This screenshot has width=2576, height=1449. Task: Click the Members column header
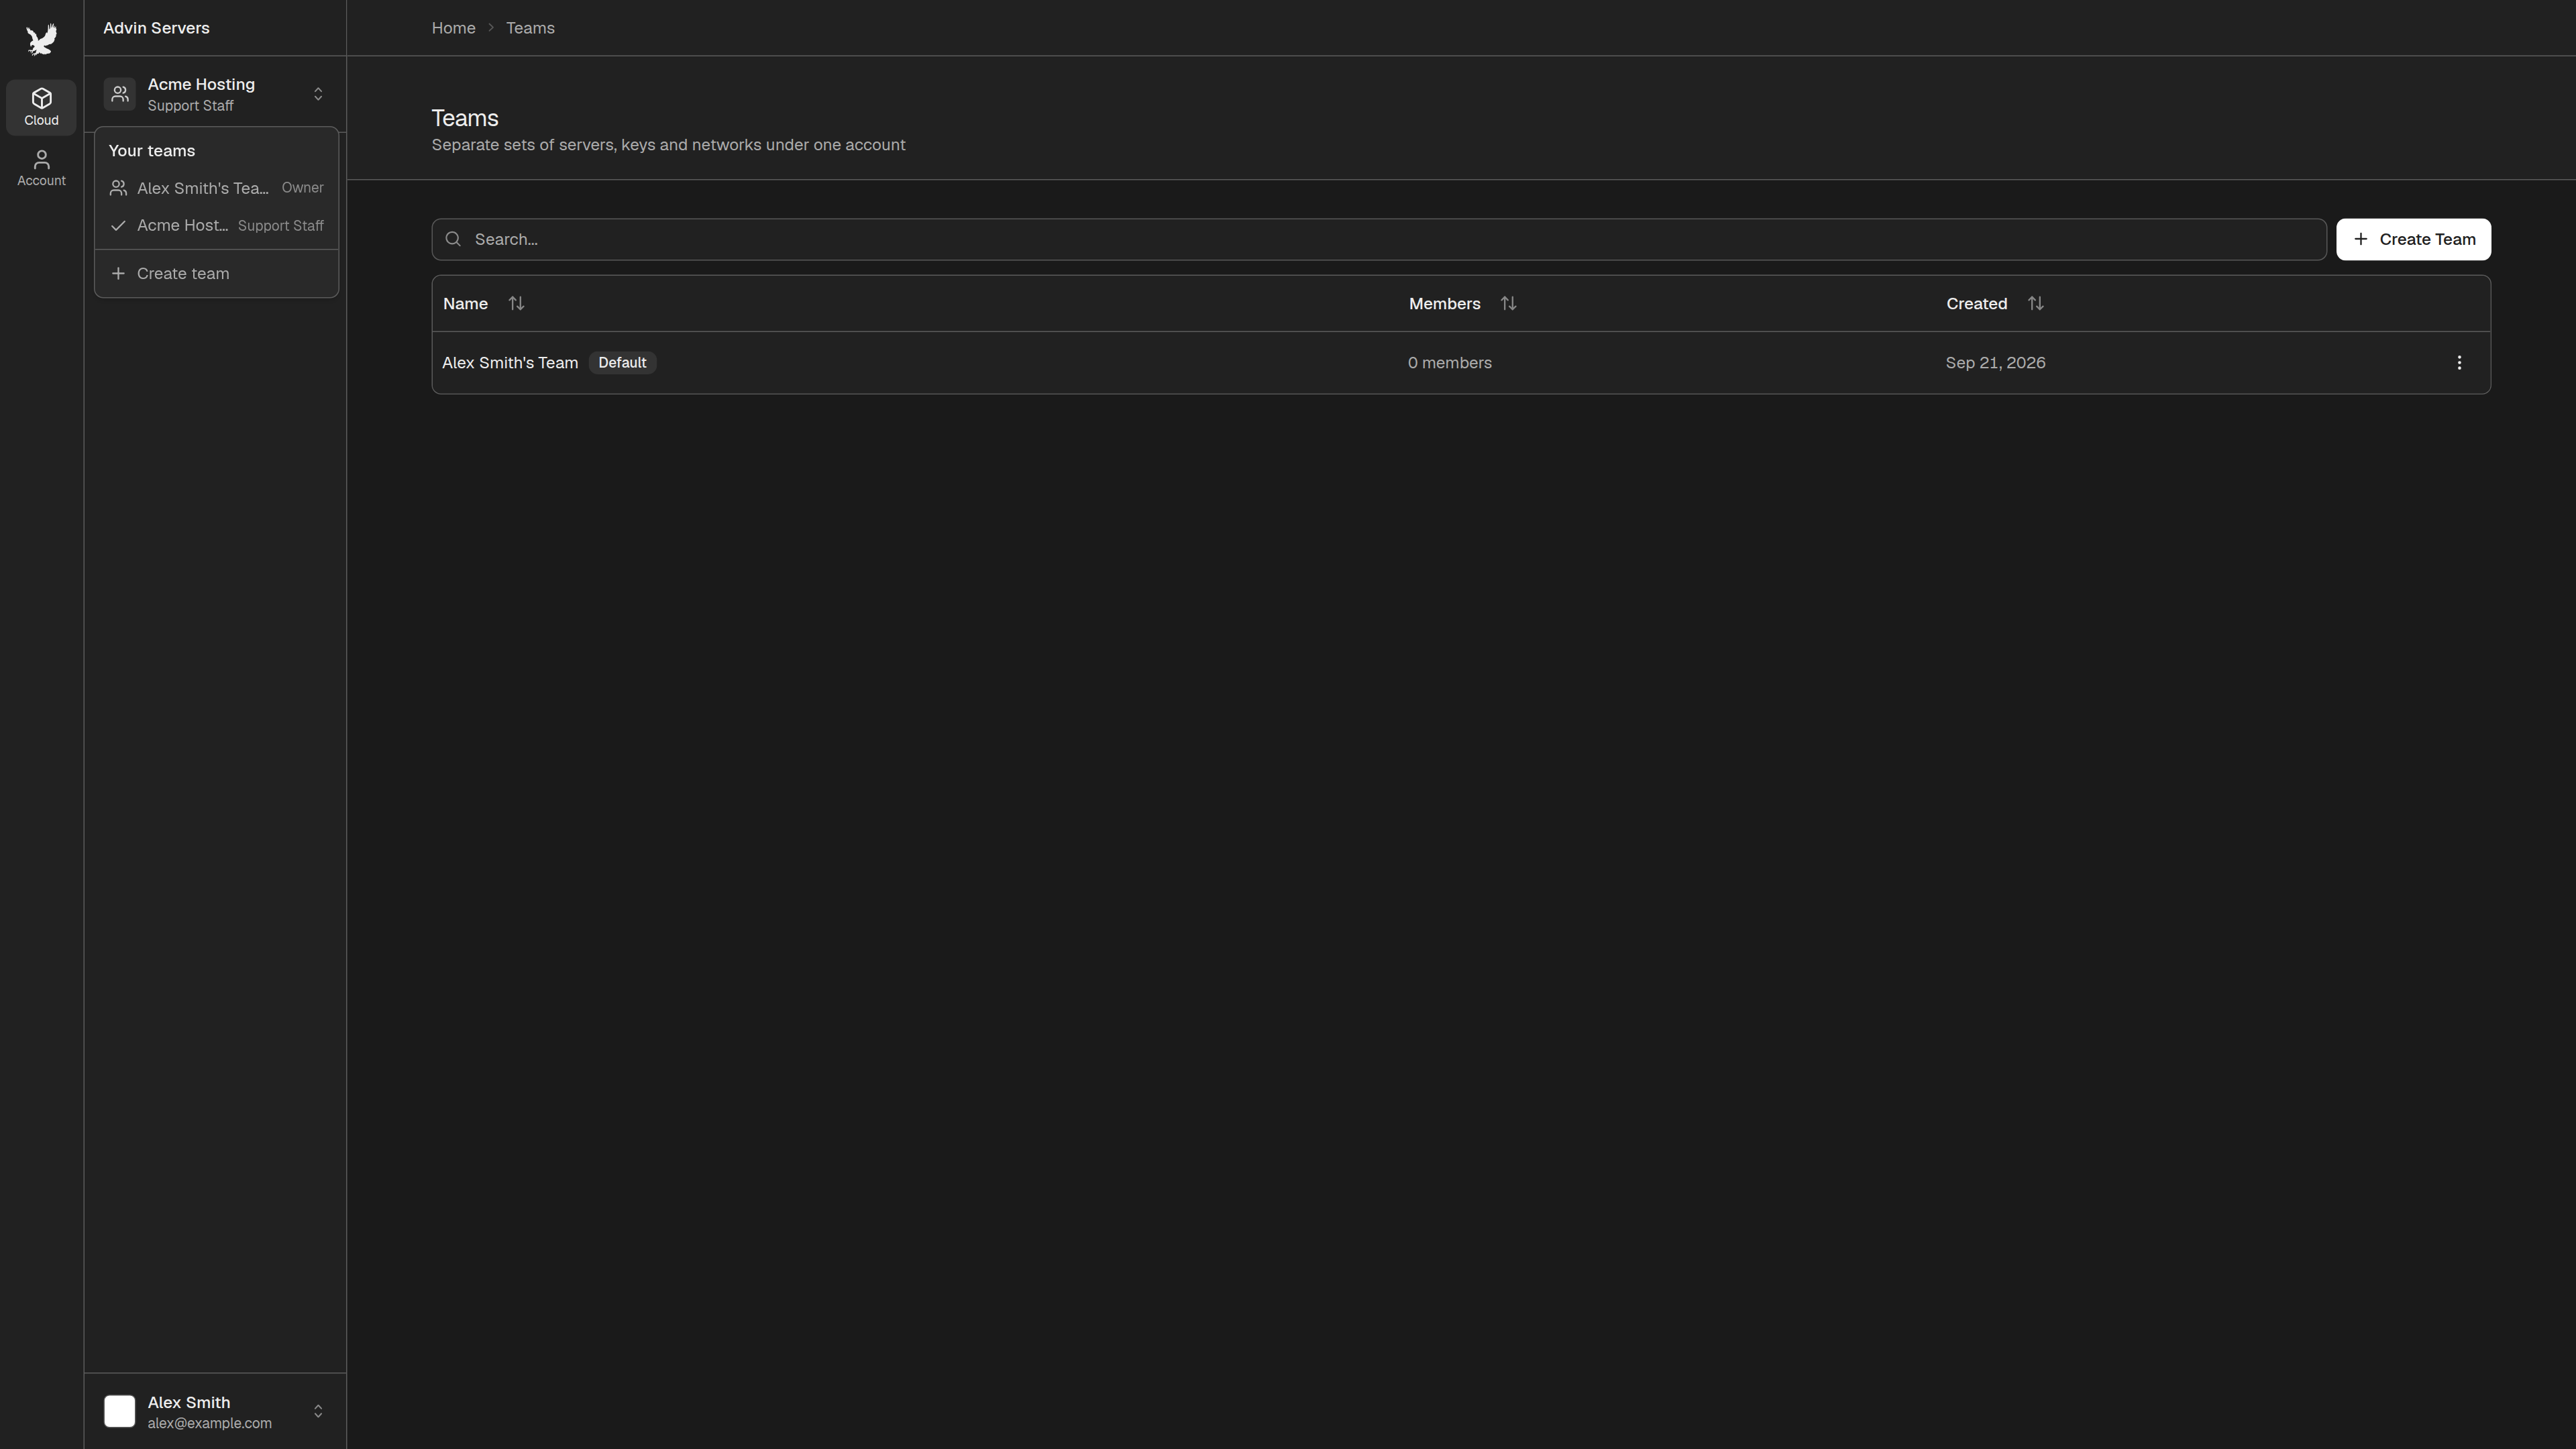click(1444, 304)
